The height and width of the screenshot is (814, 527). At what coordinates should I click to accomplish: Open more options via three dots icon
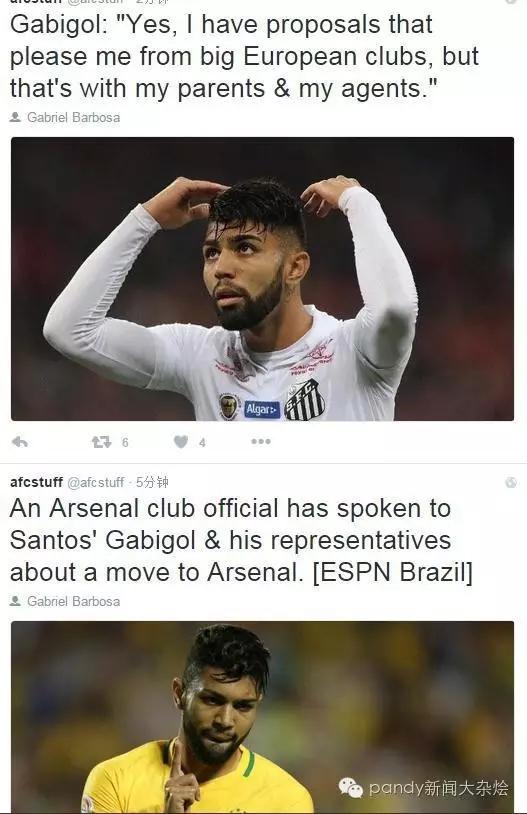tap(261, 441)
